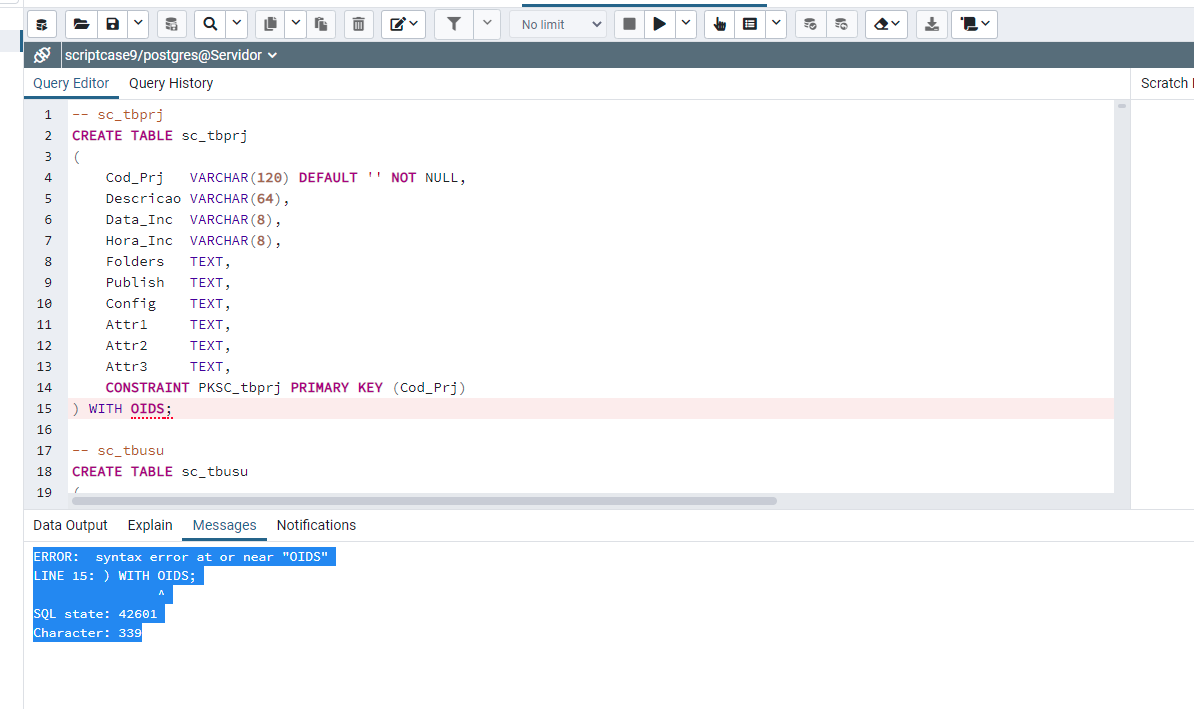Switch to the Query History tab

[x=171, y=83]
